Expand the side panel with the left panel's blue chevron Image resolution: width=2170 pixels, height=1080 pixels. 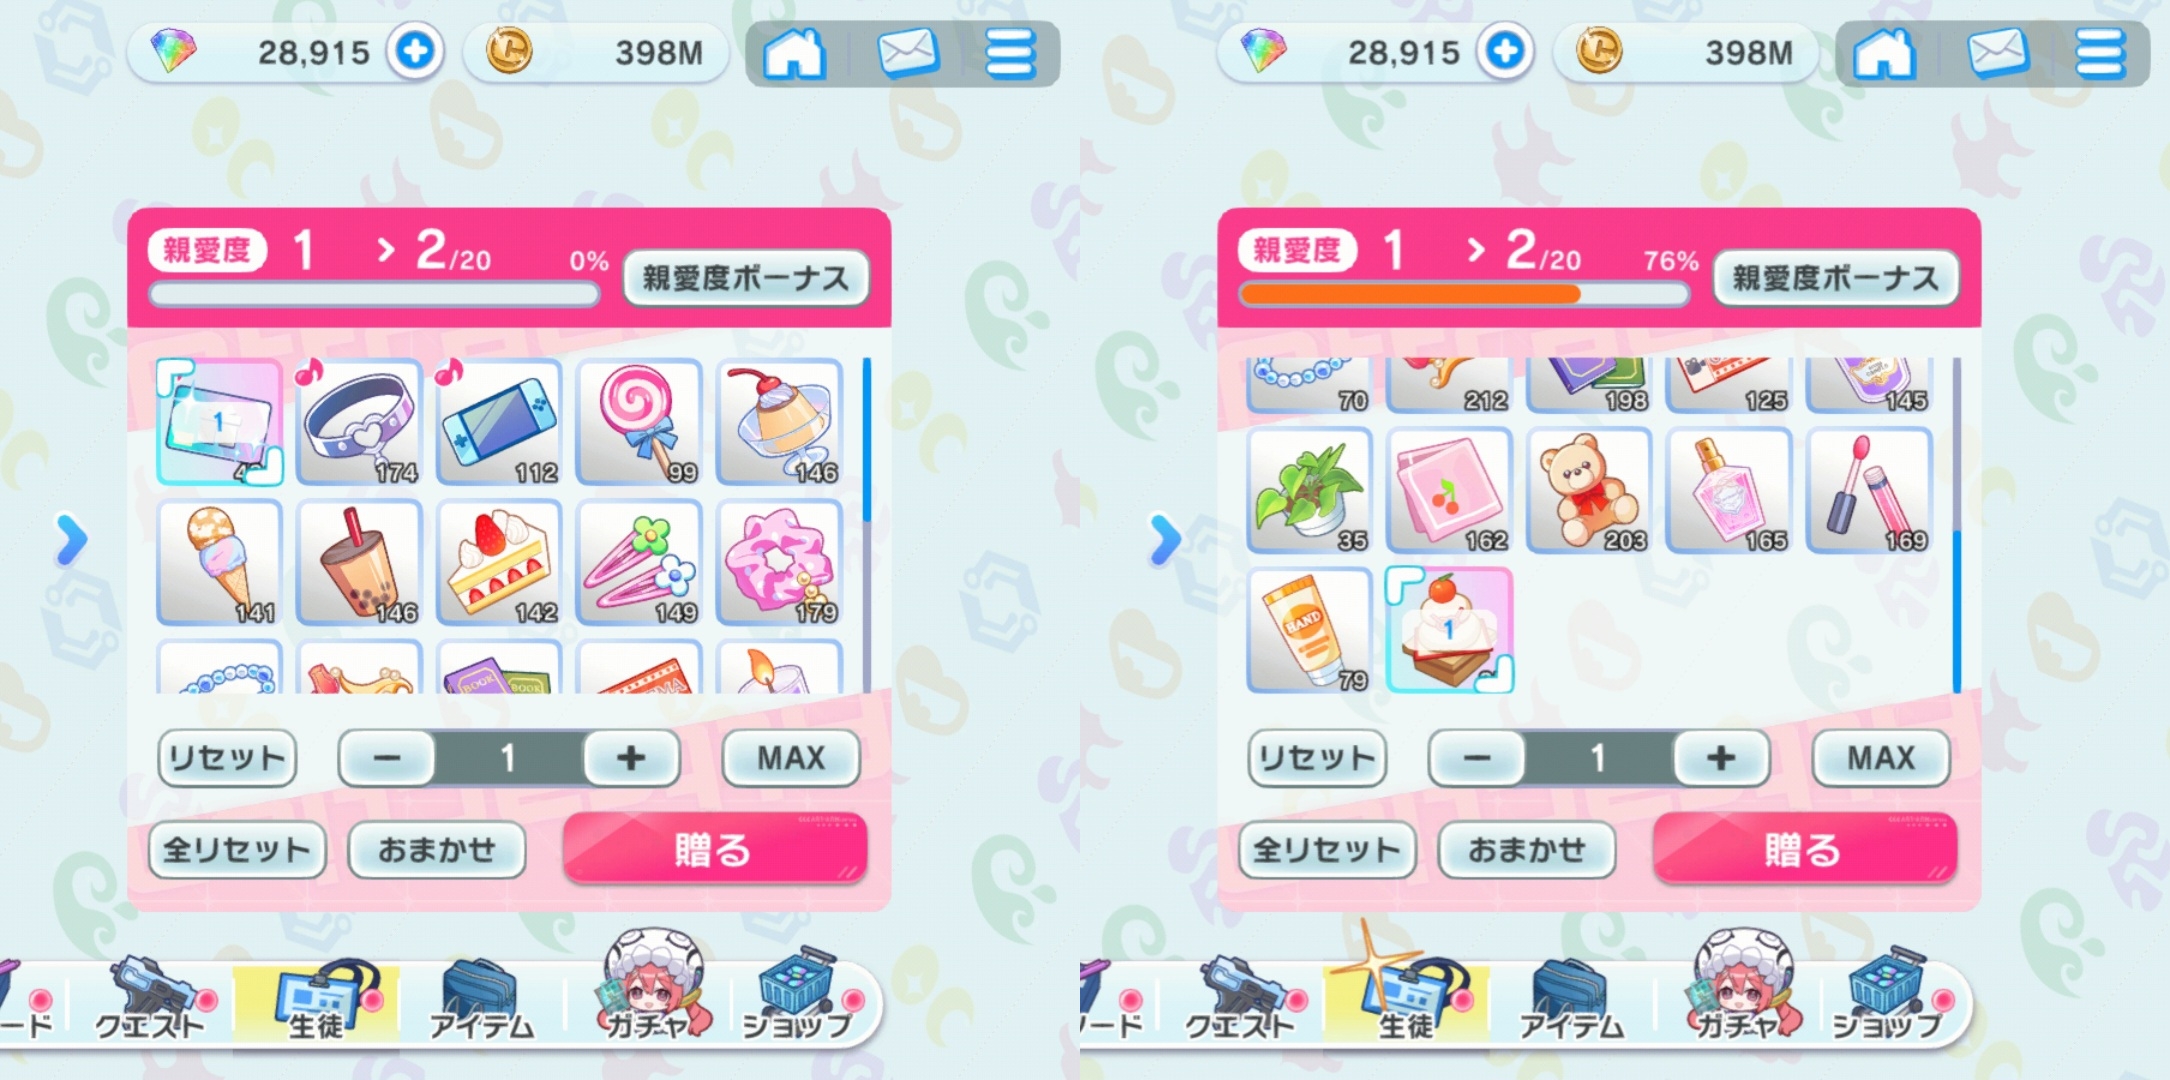click(72, 540)
